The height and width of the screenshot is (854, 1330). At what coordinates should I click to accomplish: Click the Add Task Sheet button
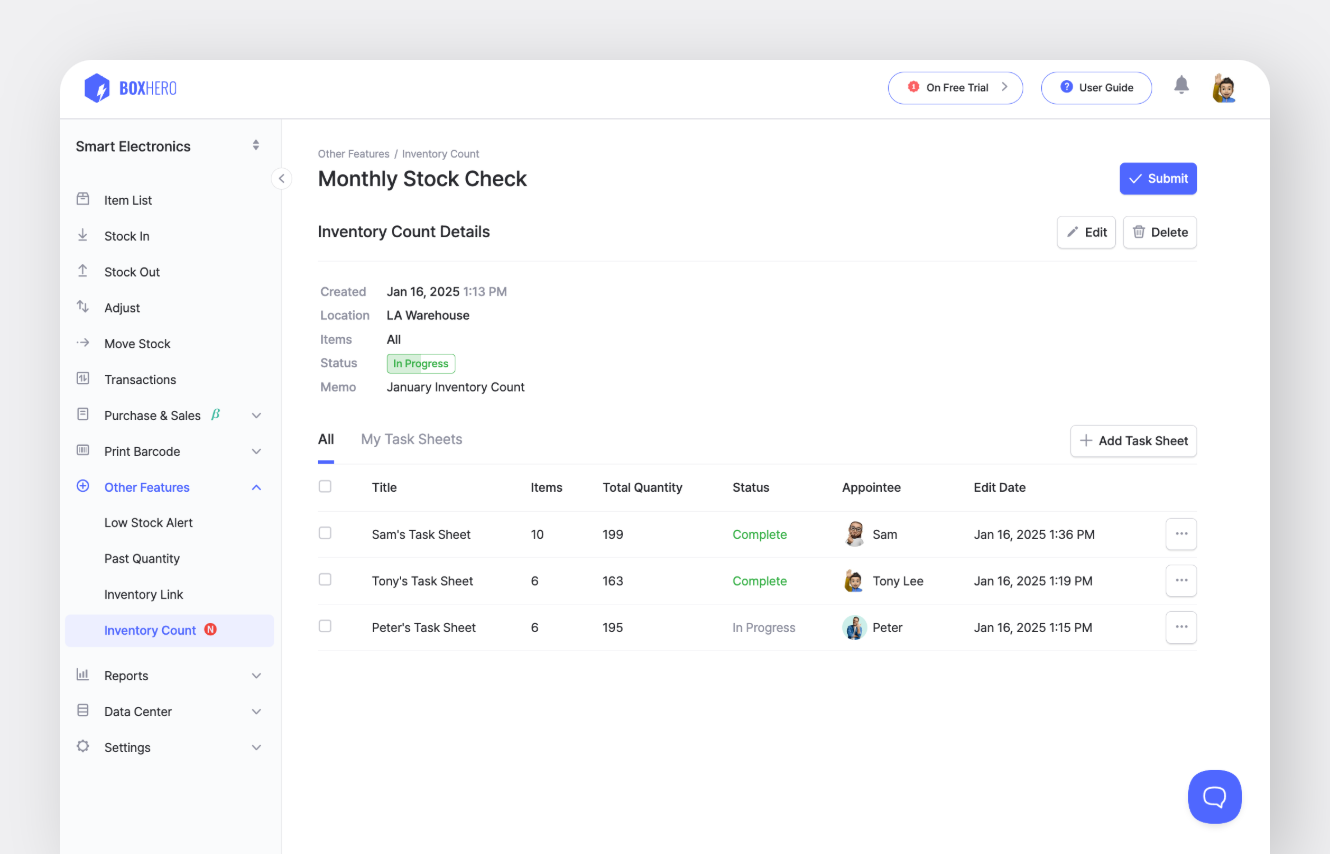click(x=1133, y=441)
